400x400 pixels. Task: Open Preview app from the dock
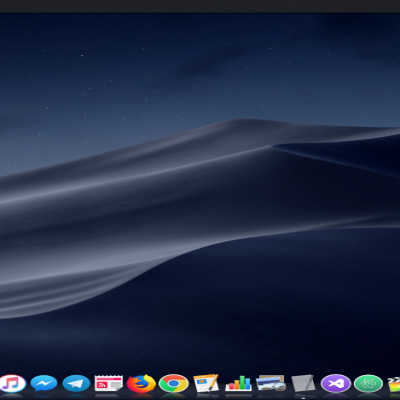(x=271, y=383)
